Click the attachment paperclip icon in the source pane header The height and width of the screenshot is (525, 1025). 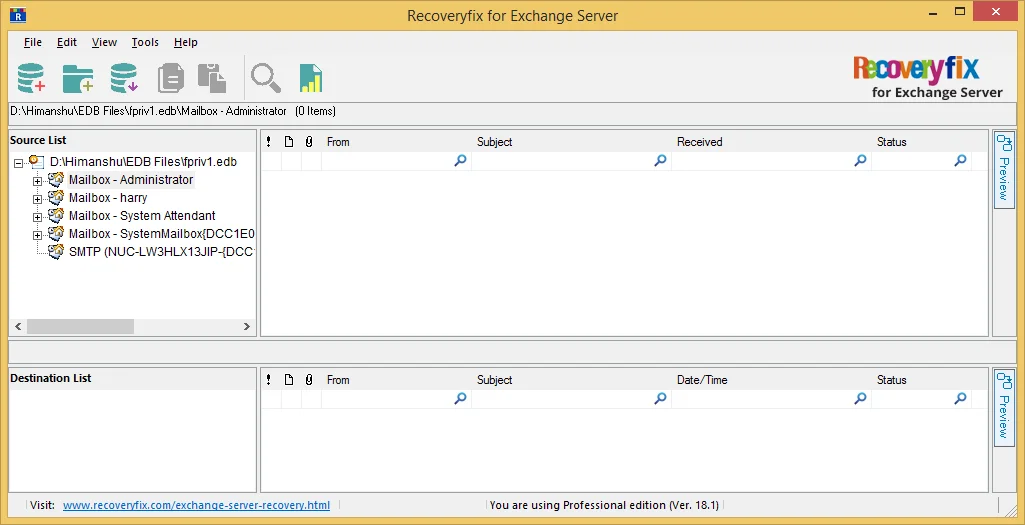coord(309,142)
